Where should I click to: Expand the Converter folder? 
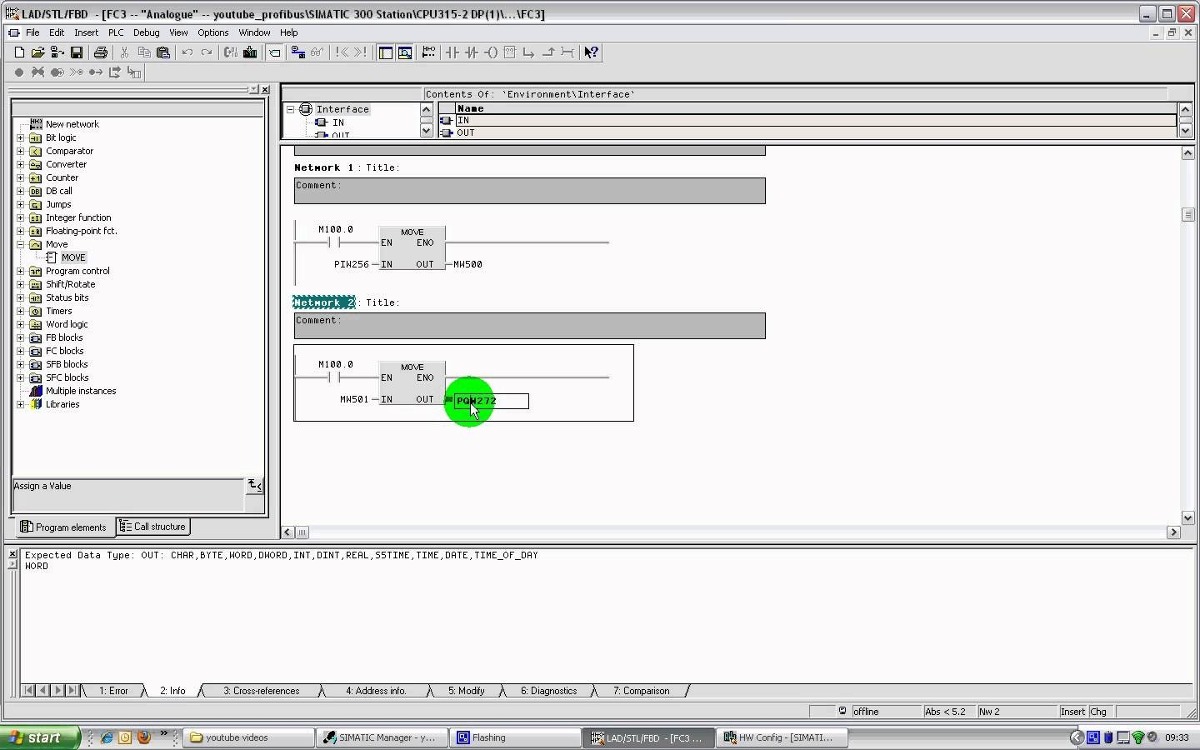click(x=20, y=164)
